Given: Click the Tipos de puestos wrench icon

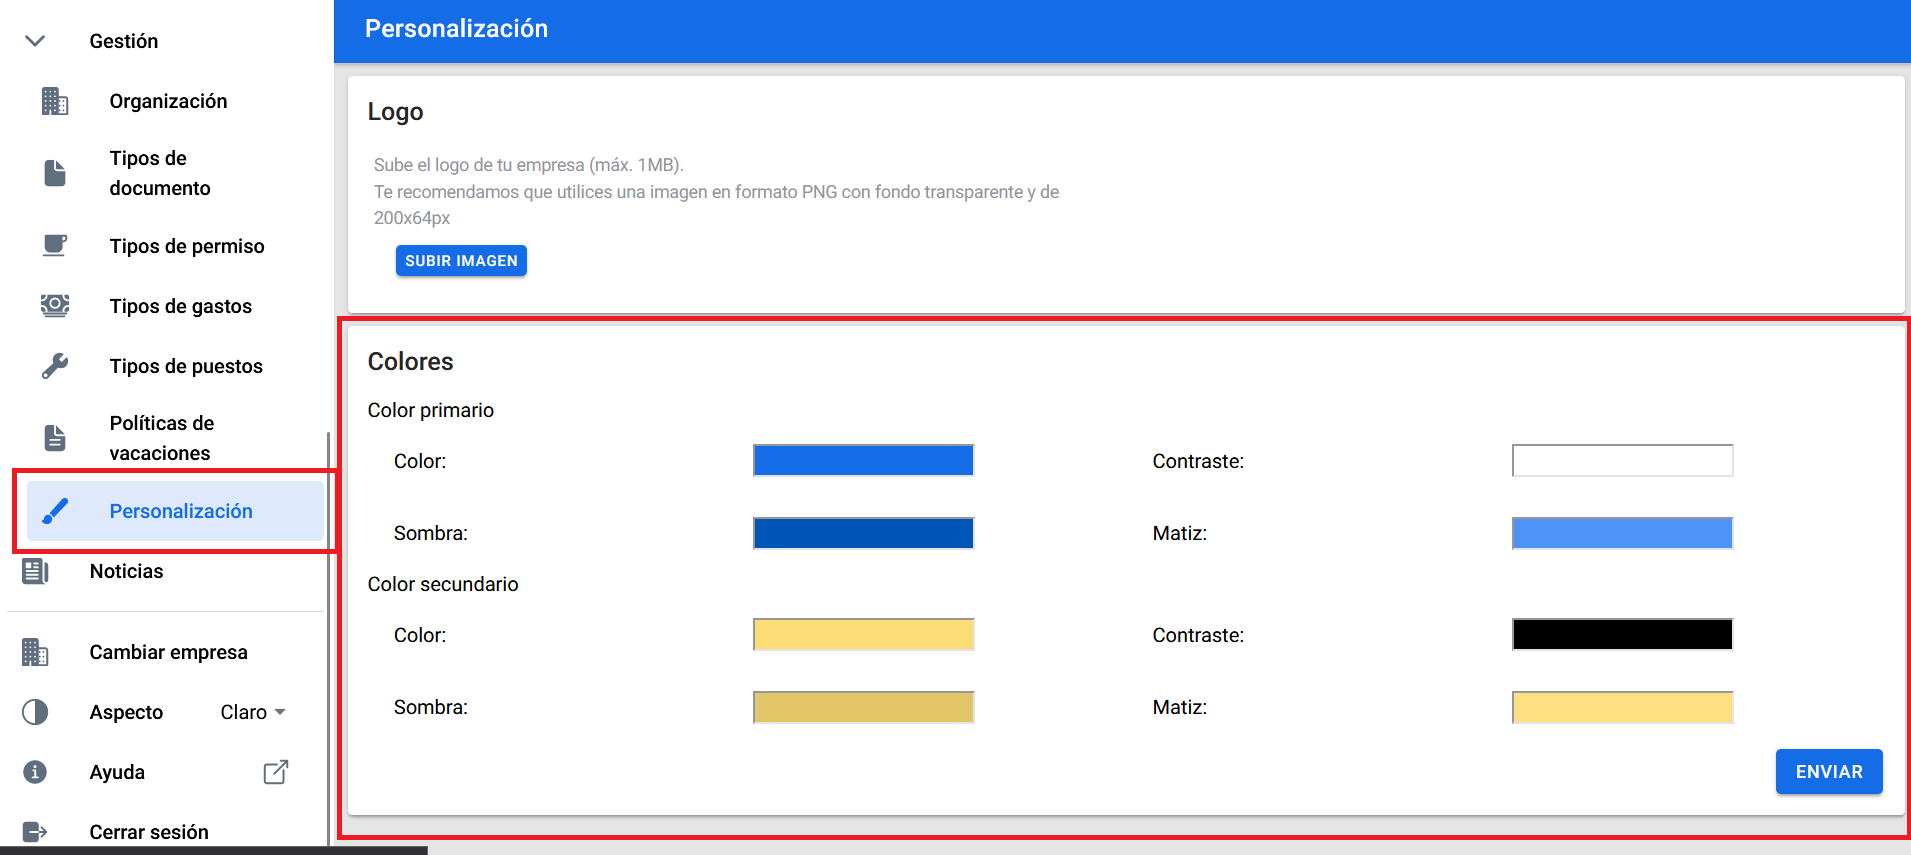Looking at the screenshot, I should pos(55,366).
